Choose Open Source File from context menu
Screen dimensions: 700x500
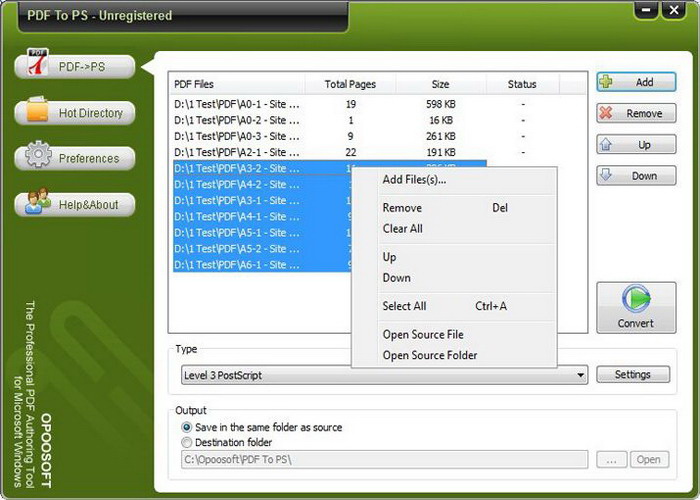(x=454, y=335)
